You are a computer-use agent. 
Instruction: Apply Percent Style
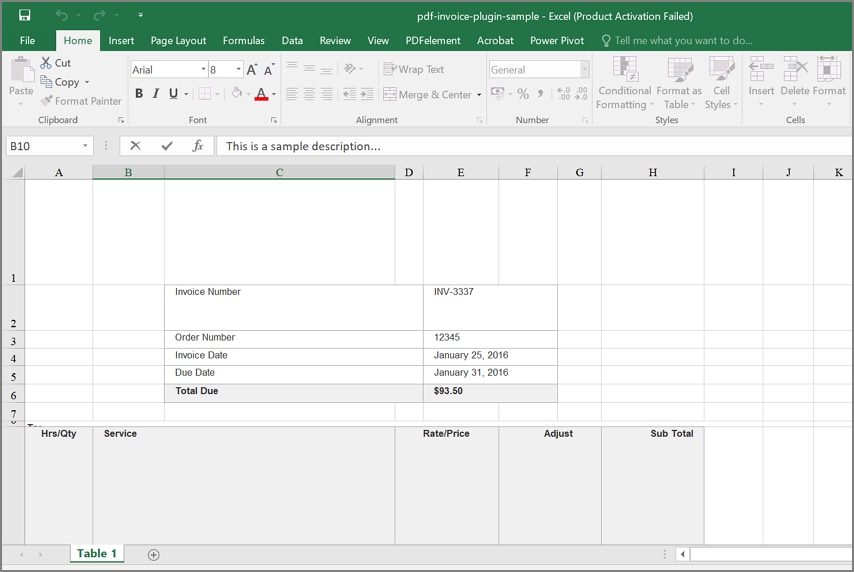523,94
